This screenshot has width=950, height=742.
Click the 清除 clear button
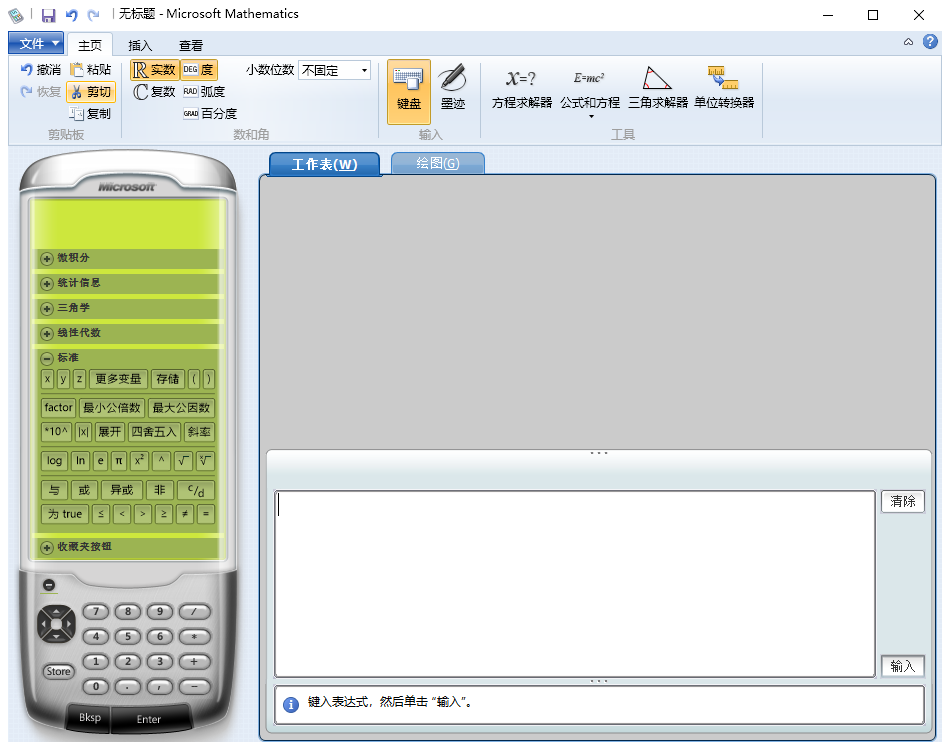tap(903, 502)
